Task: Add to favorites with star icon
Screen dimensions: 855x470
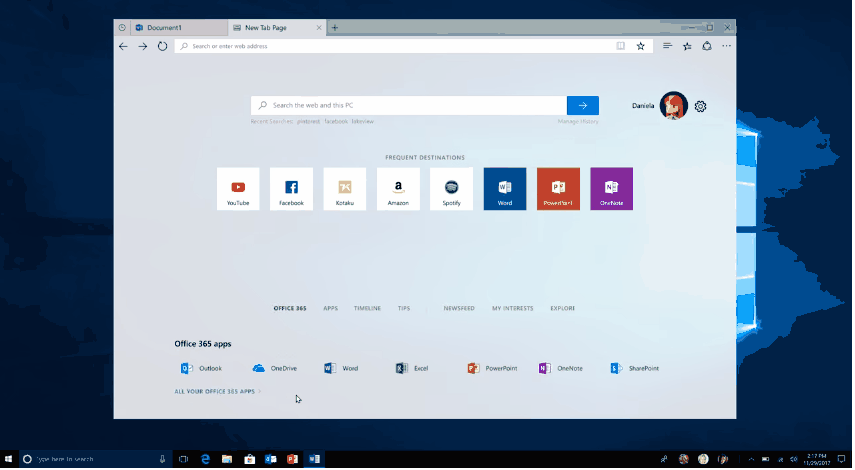Action: click(x=641, y=46)
